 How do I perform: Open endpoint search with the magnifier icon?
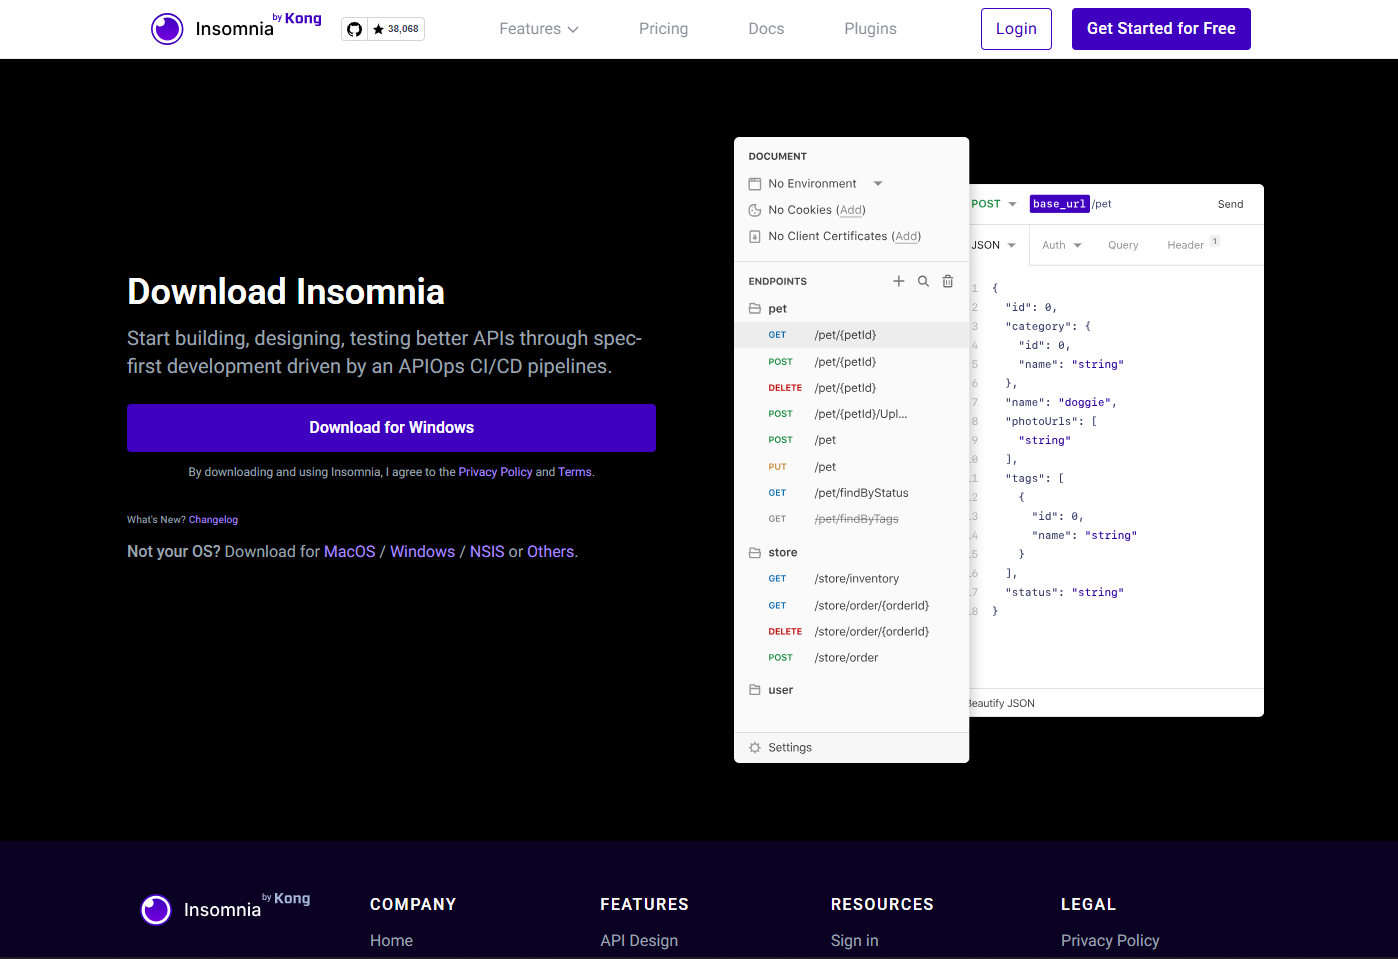coord(923,281)
